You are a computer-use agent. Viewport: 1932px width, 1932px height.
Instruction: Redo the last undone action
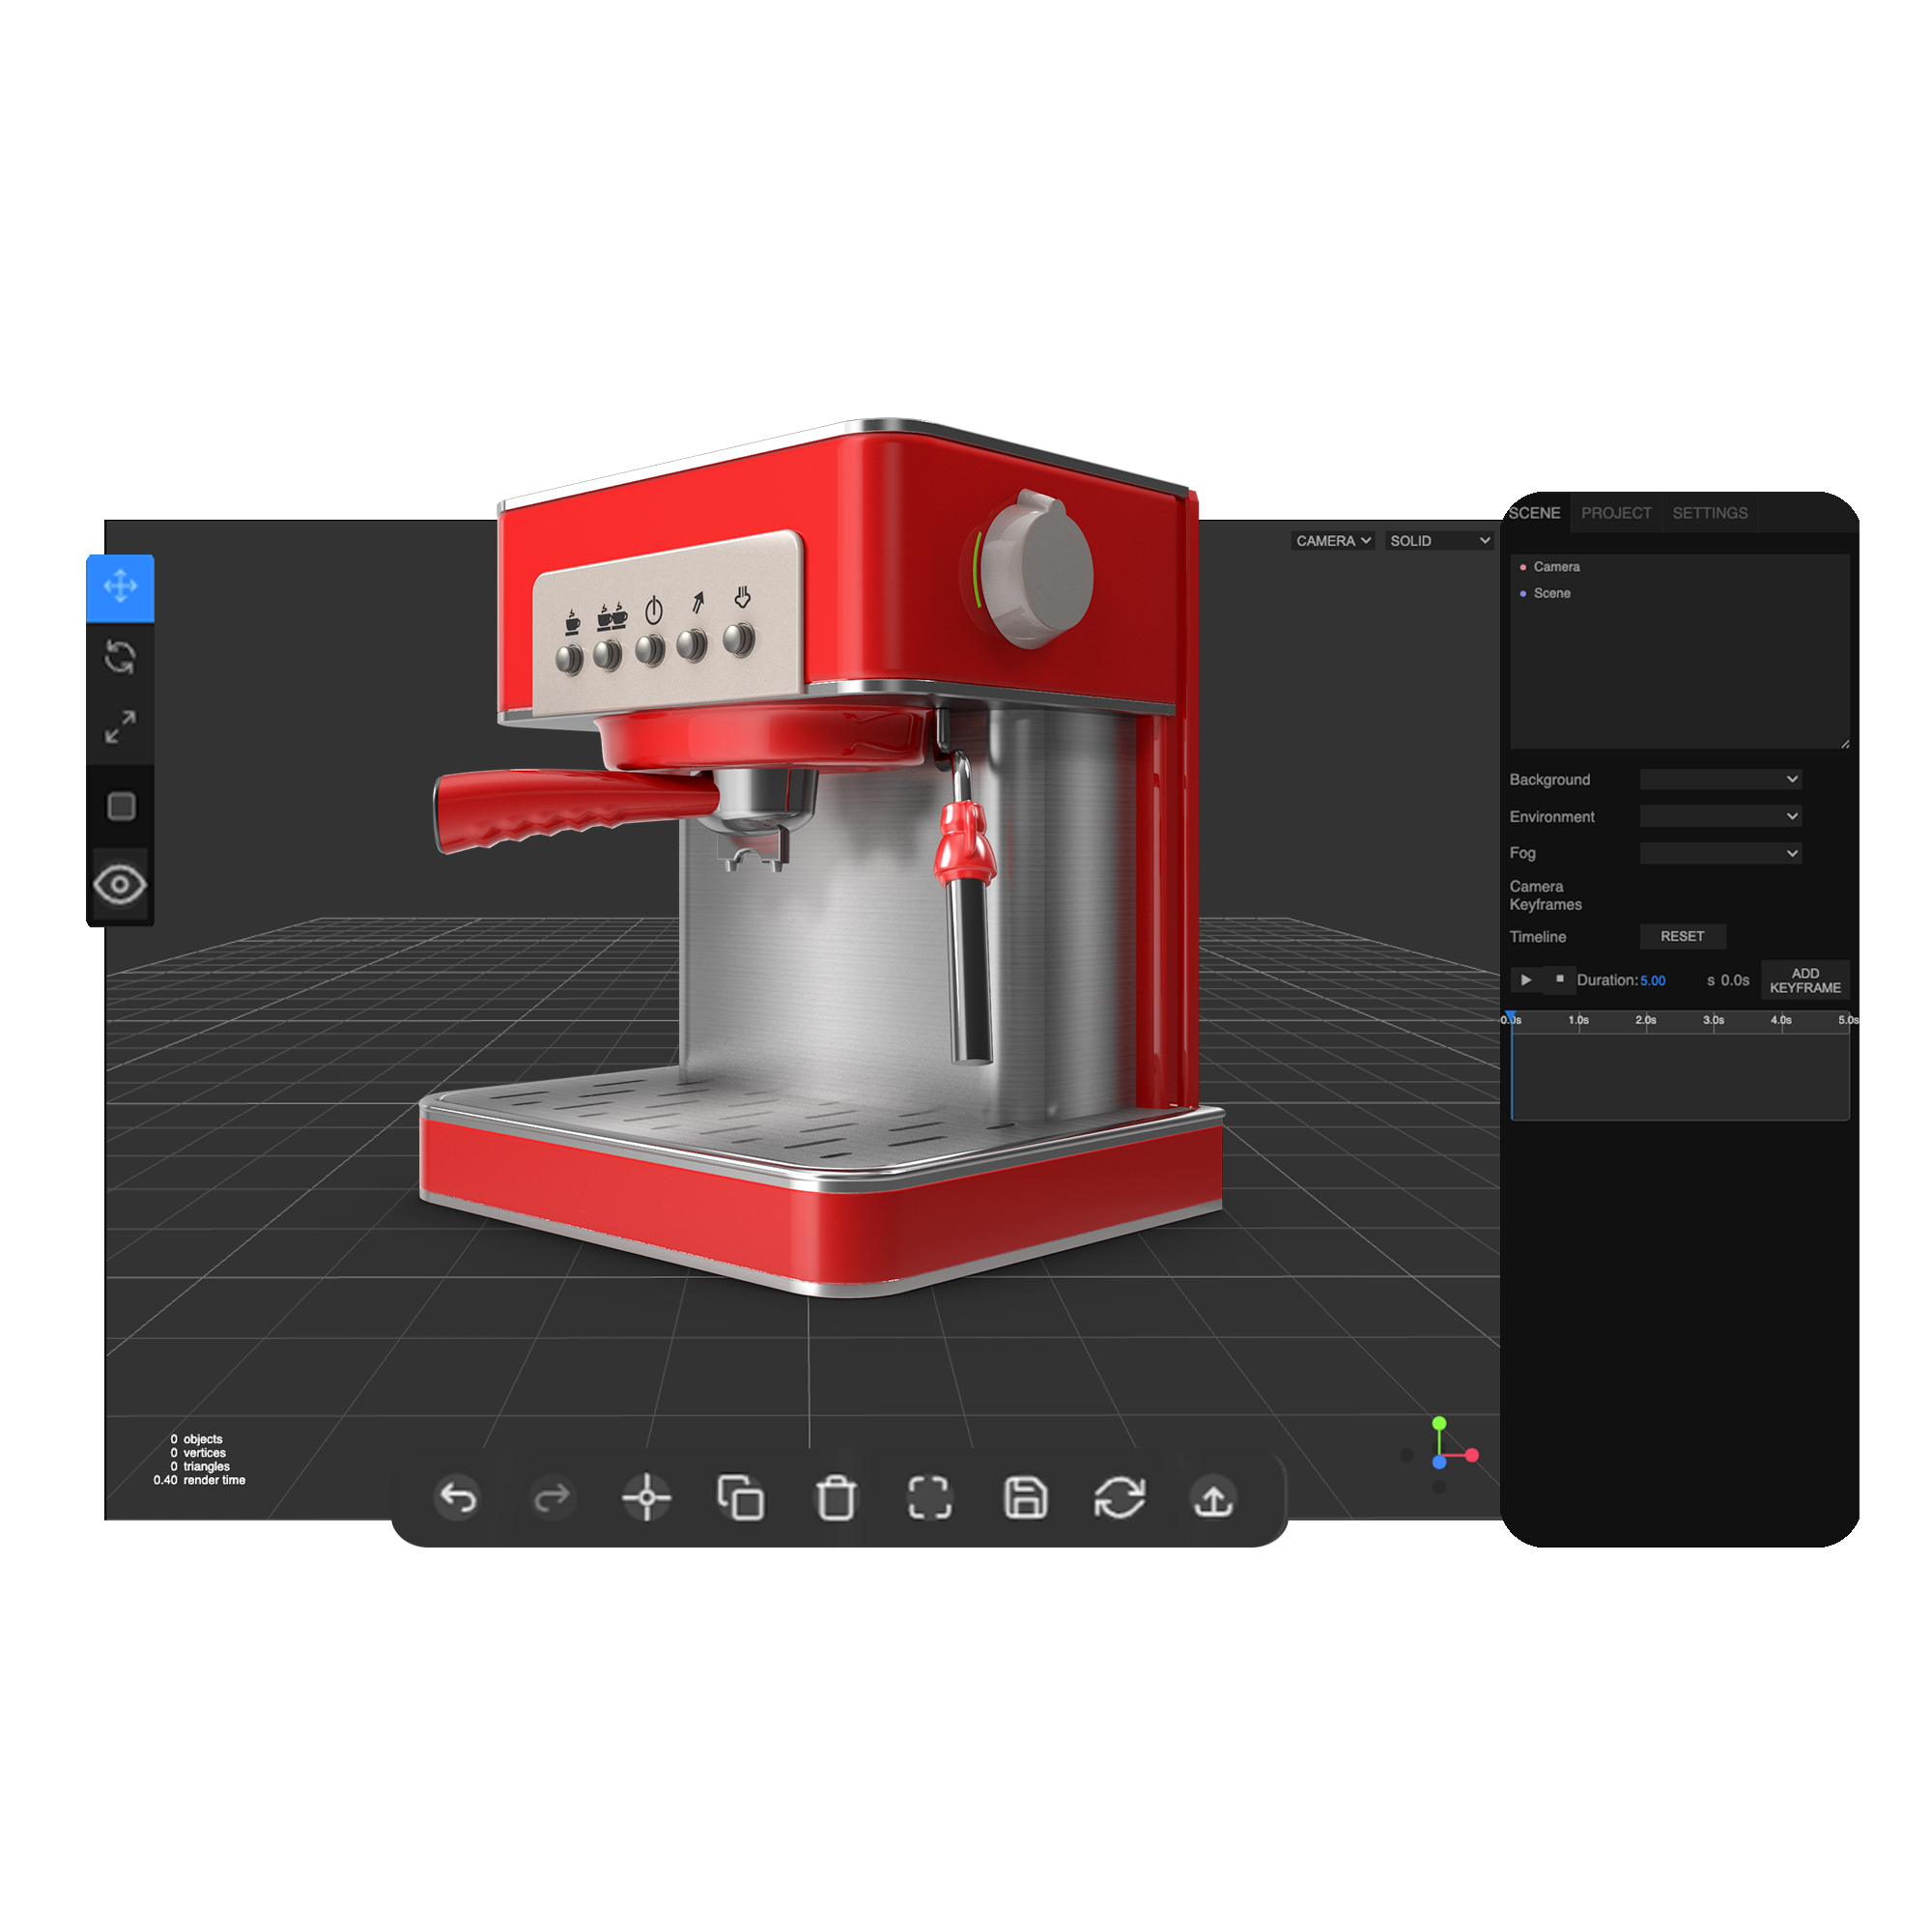[551, 1498]
